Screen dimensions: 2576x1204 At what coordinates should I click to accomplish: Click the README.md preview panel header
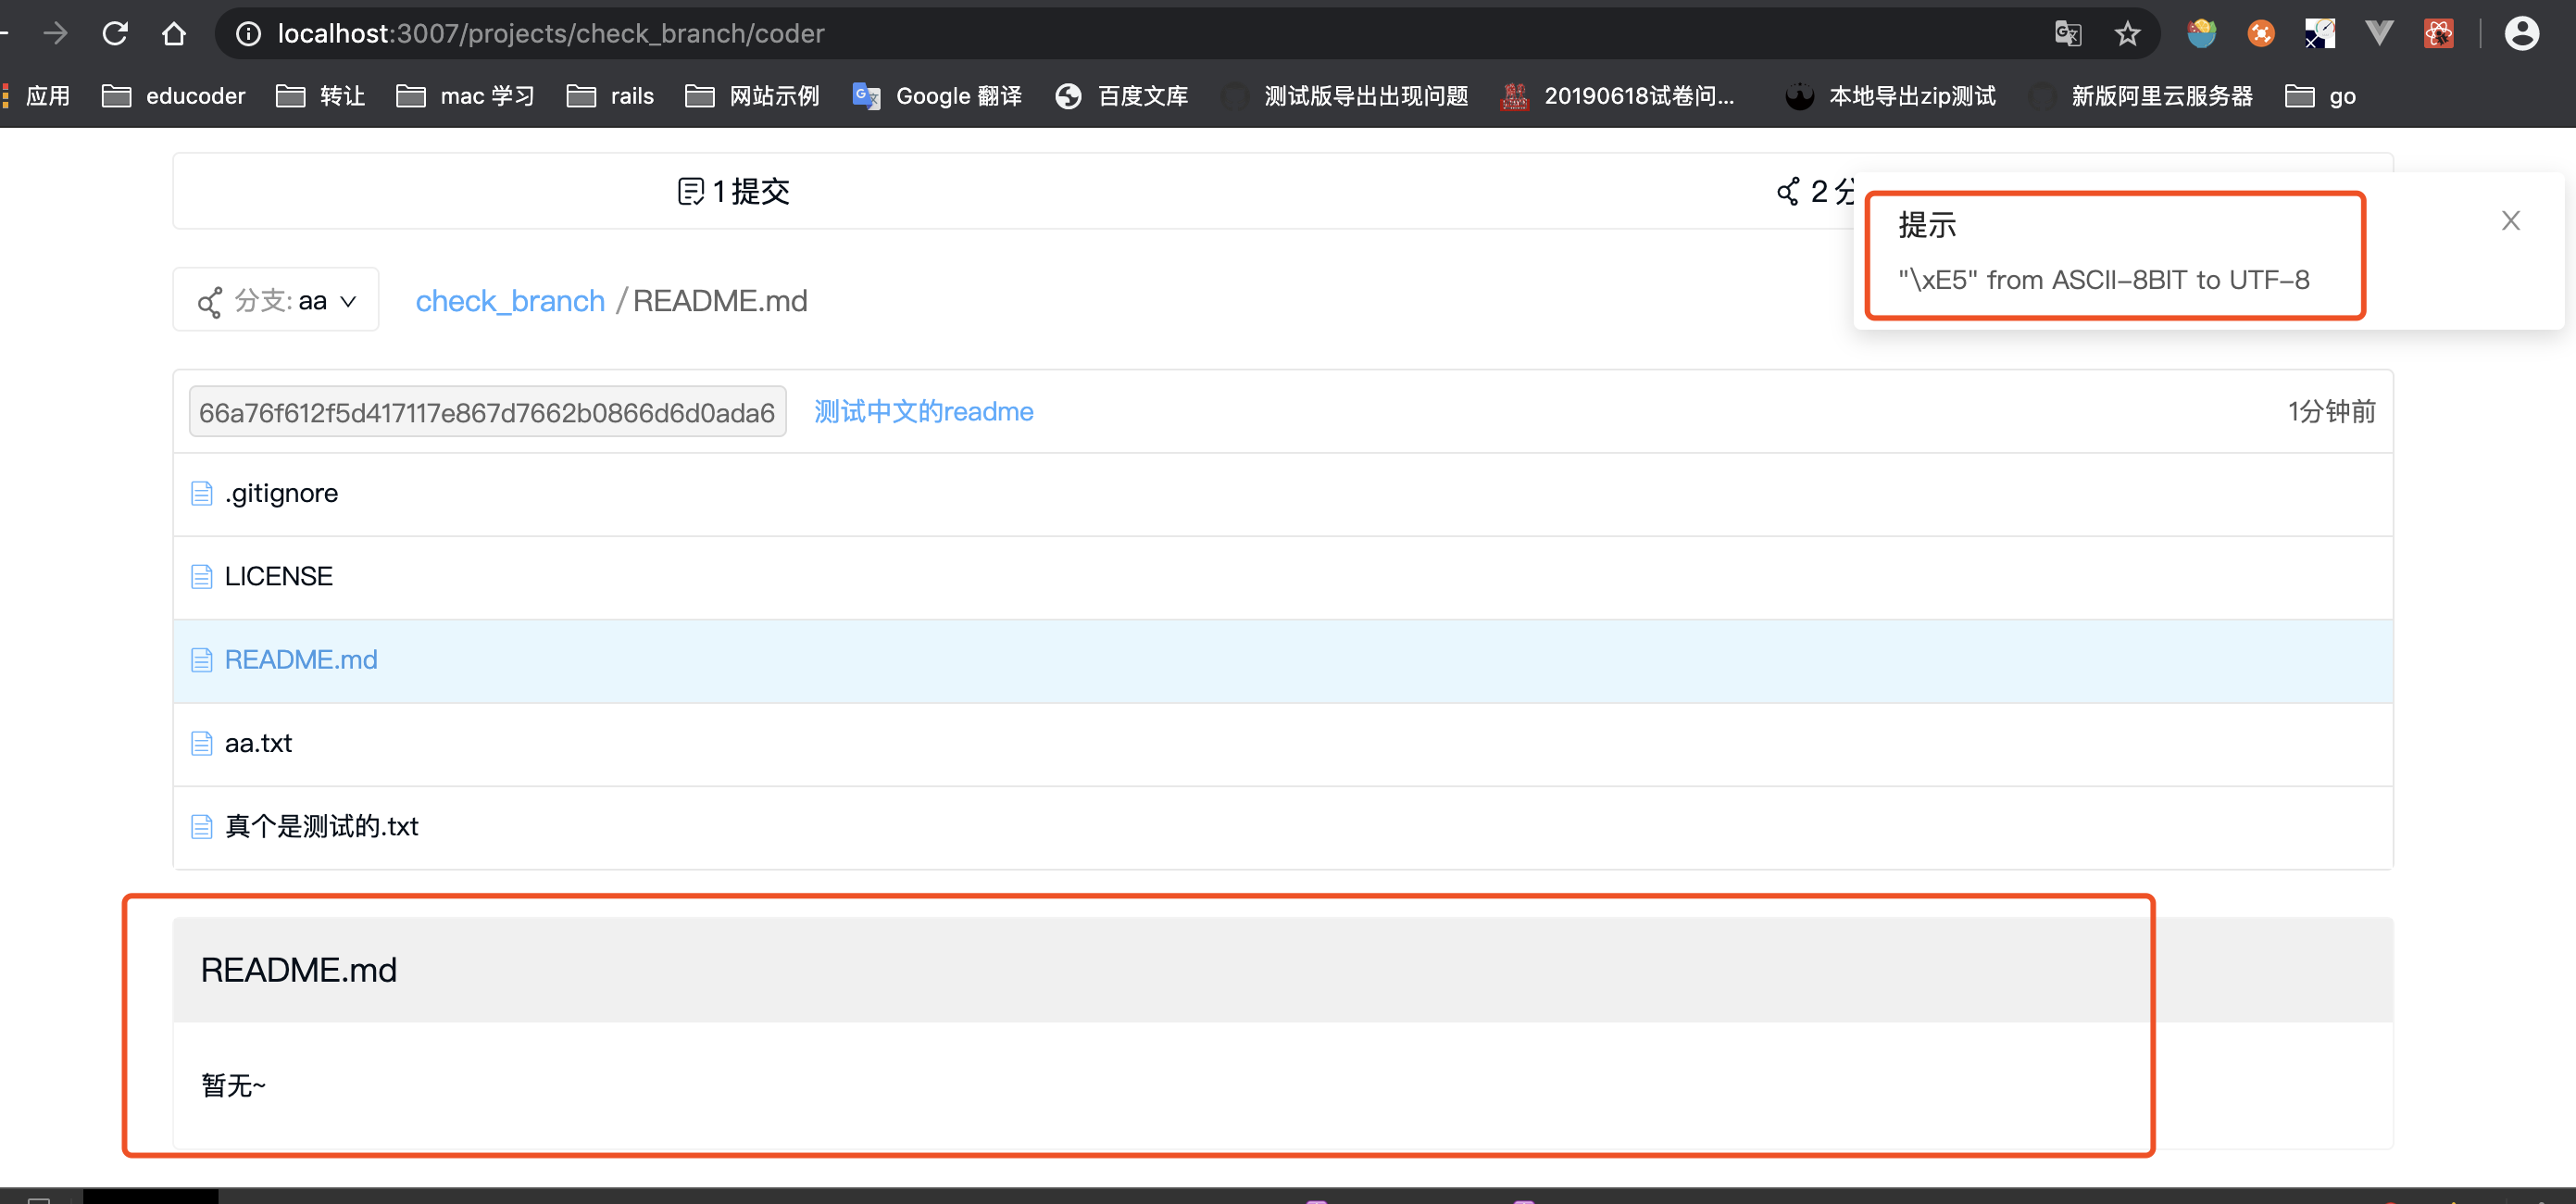click(1283, 970)
